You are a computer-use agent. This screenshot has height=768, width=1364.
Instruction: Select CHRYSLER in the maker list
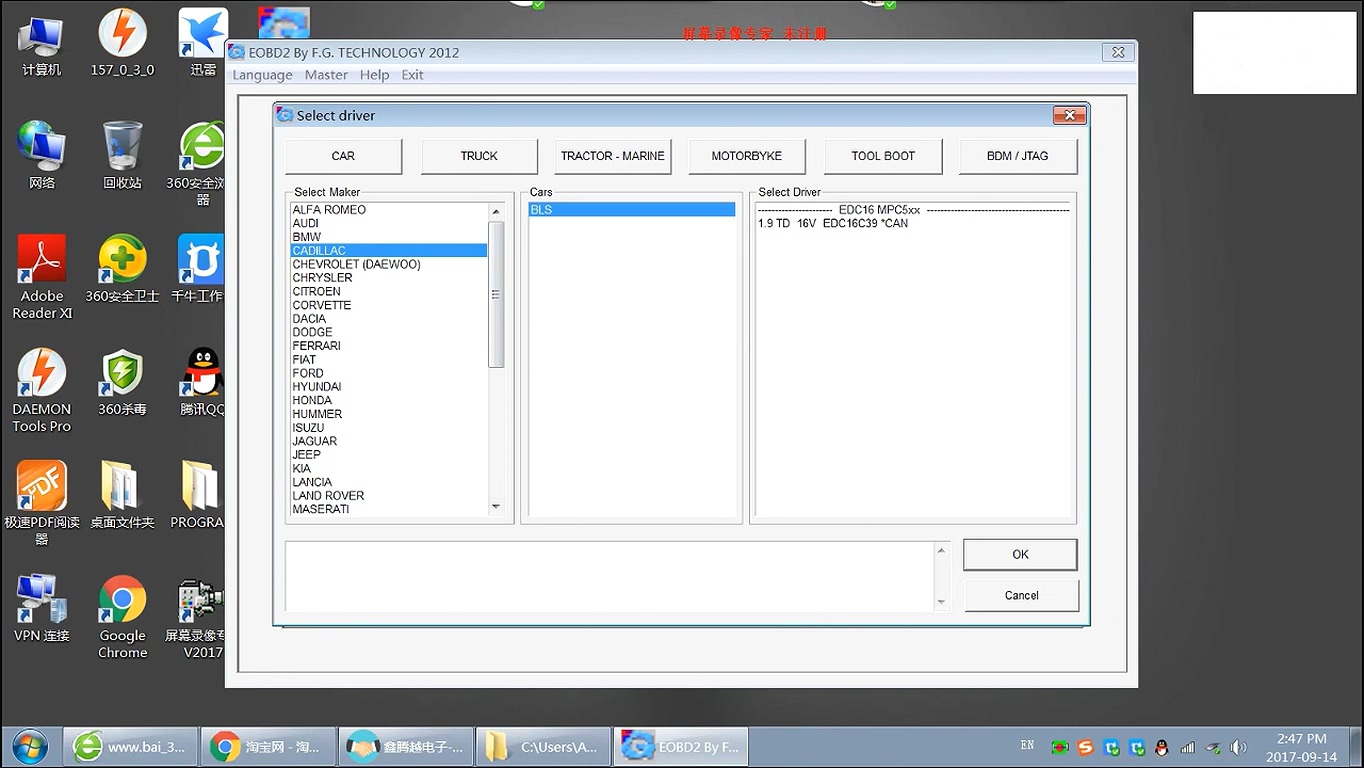(389, 278)
